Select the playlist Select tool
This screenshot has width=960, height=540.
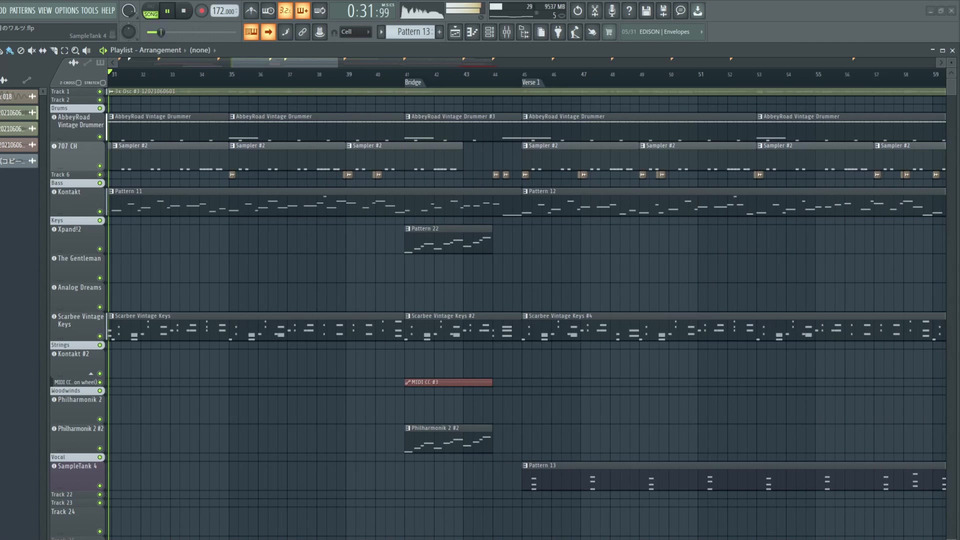click(x=64, y=51)
